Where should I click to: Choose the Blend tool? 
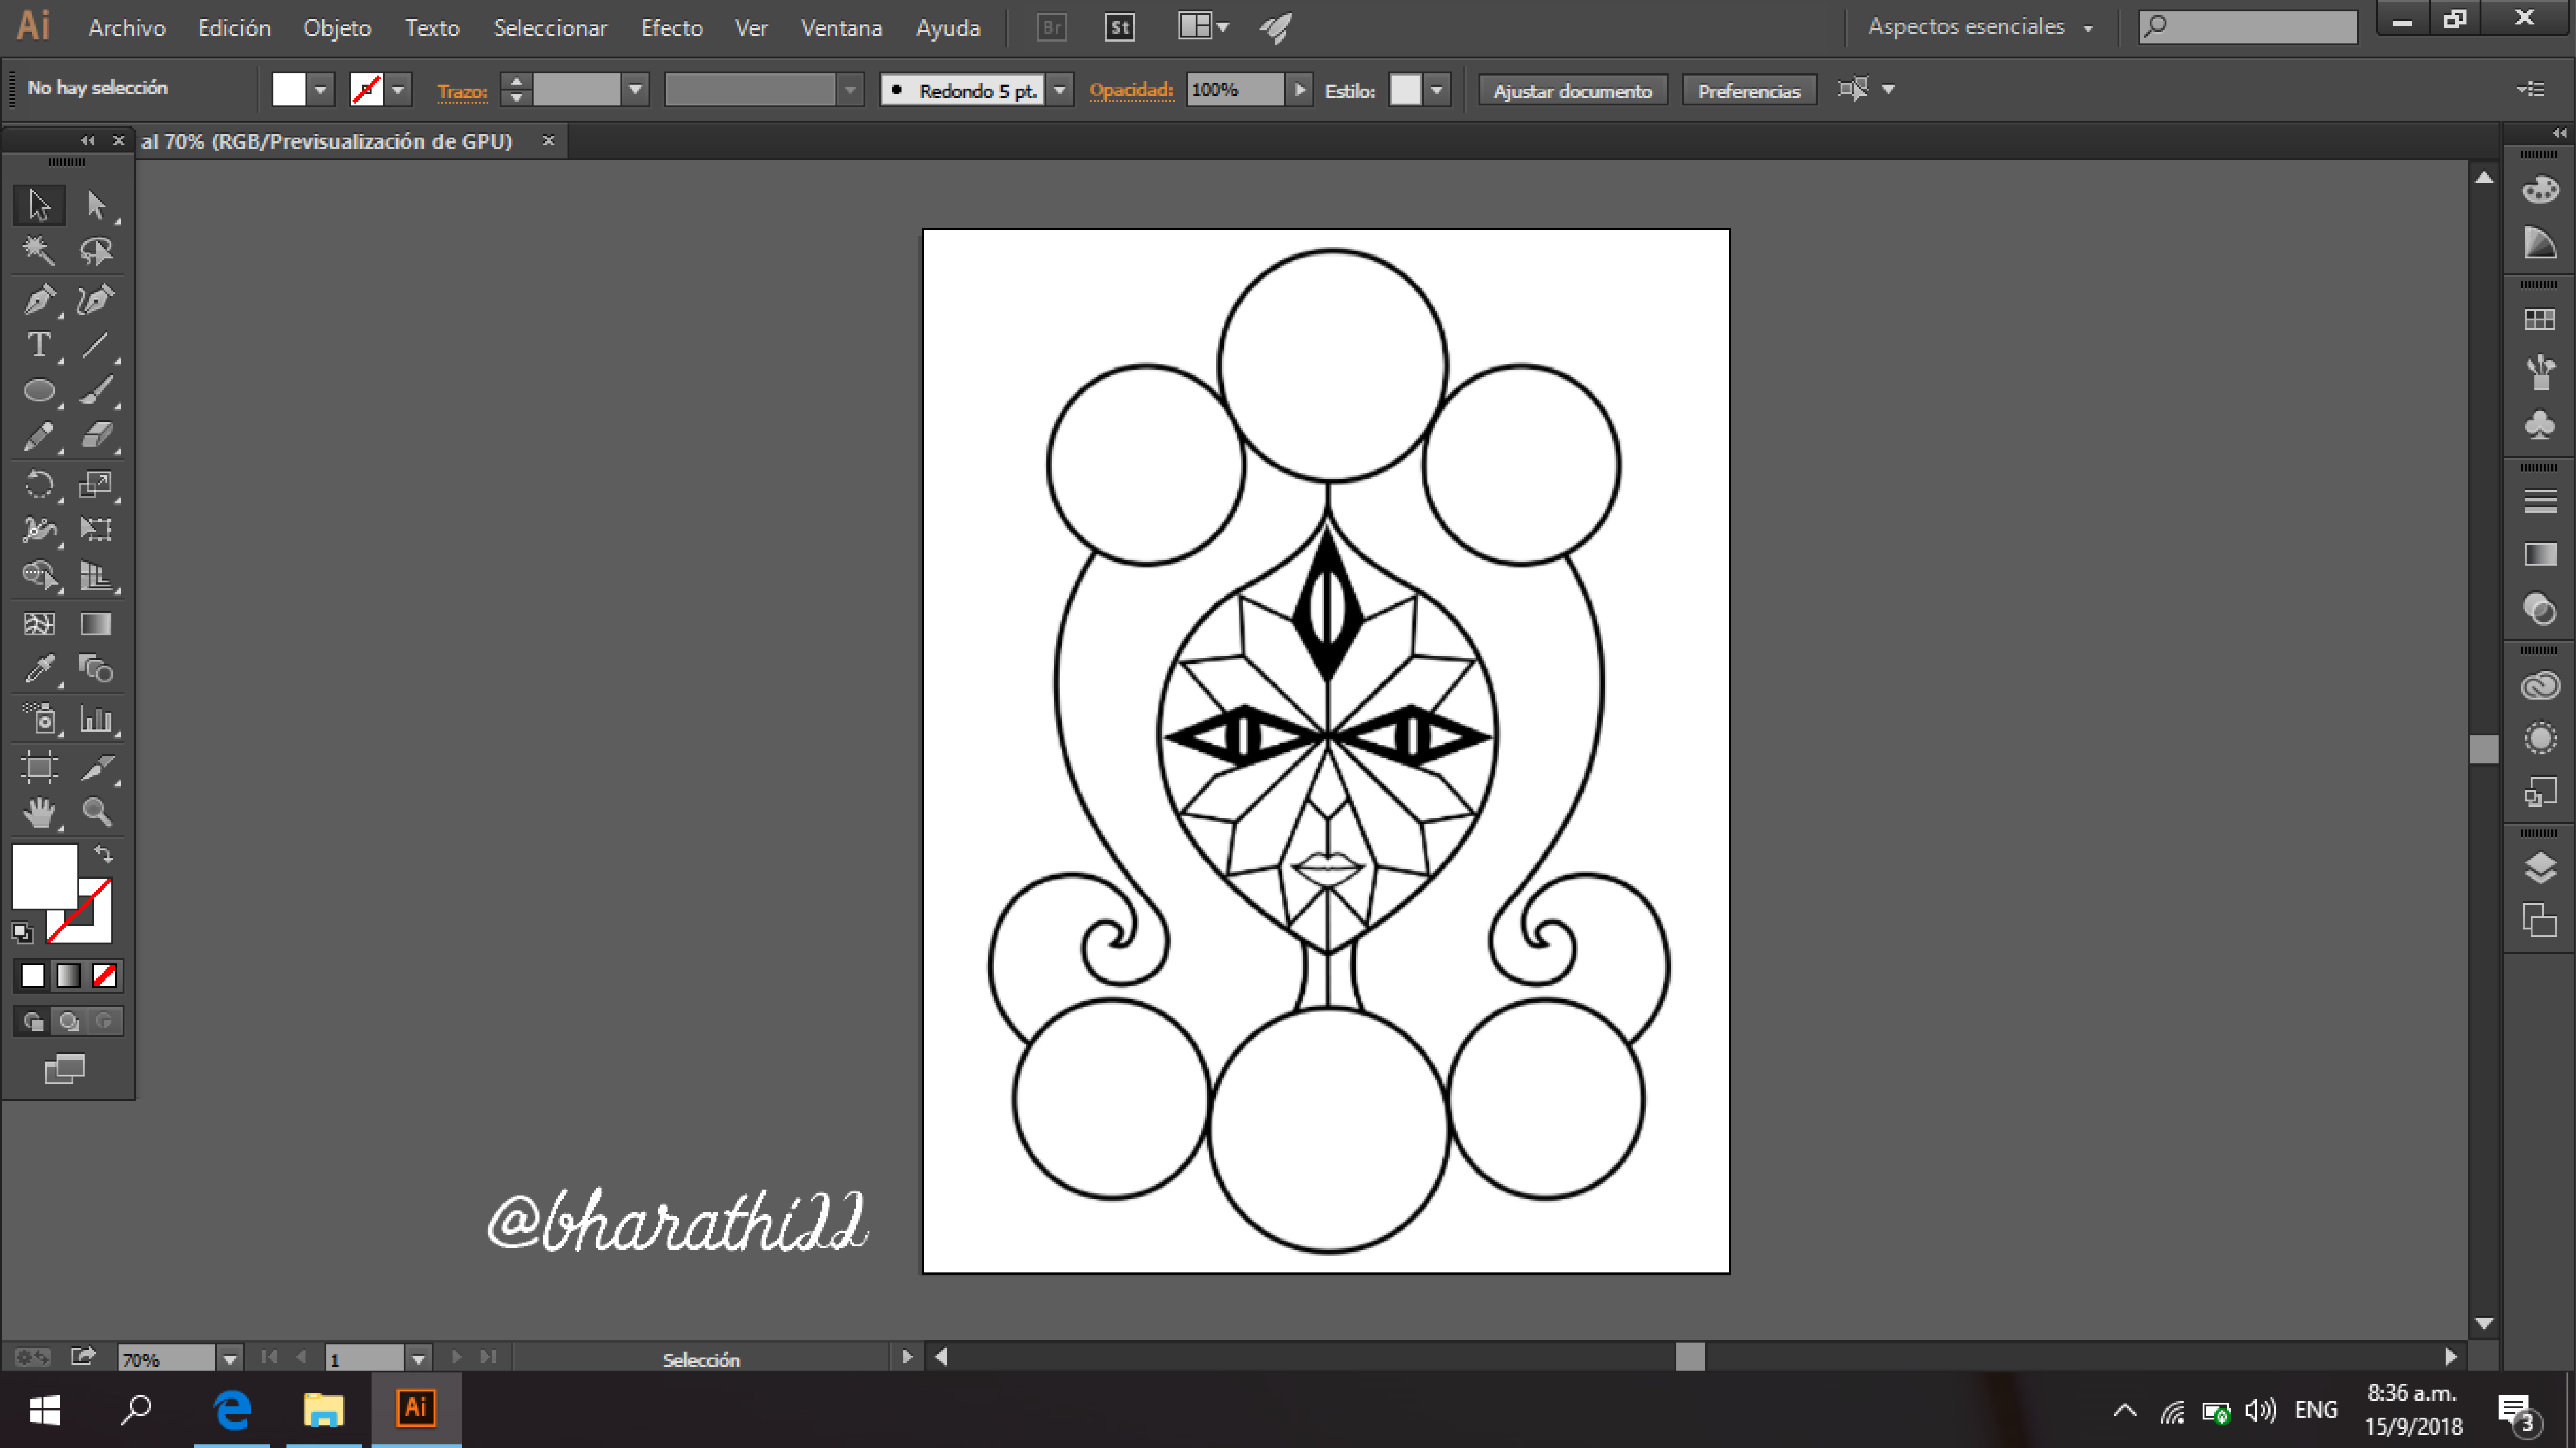(96, 669)
